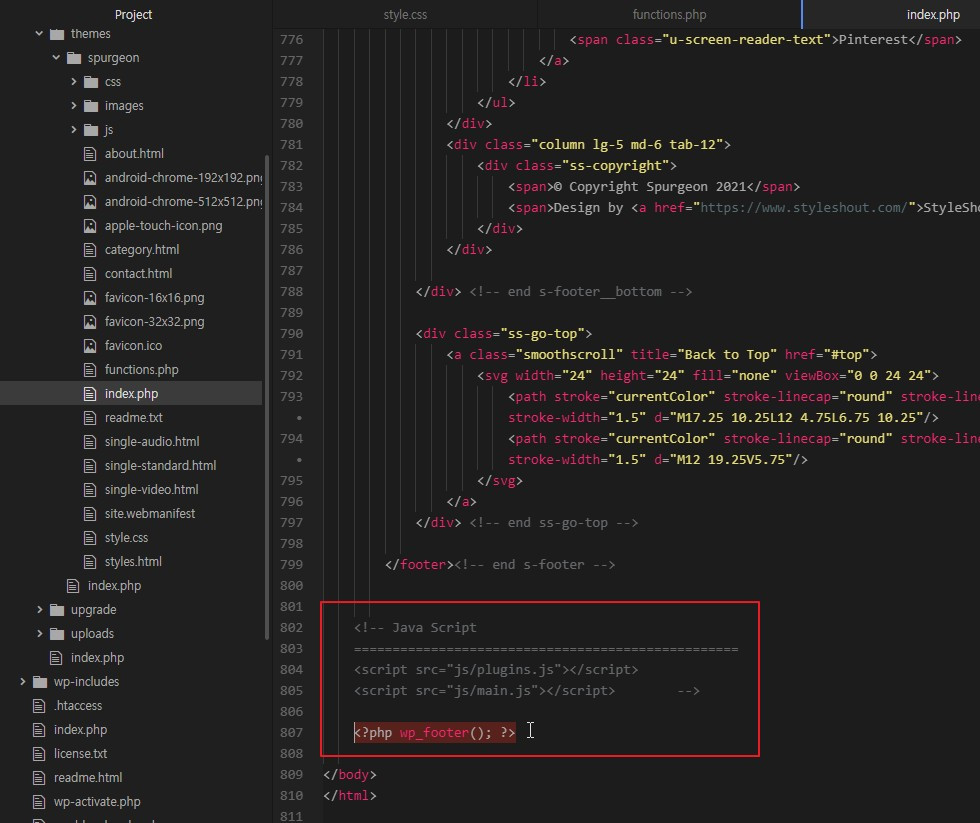Click the 'Java Script' comment line
The height and width of the screenshot is (823, 980).
(x=415, y=627)
